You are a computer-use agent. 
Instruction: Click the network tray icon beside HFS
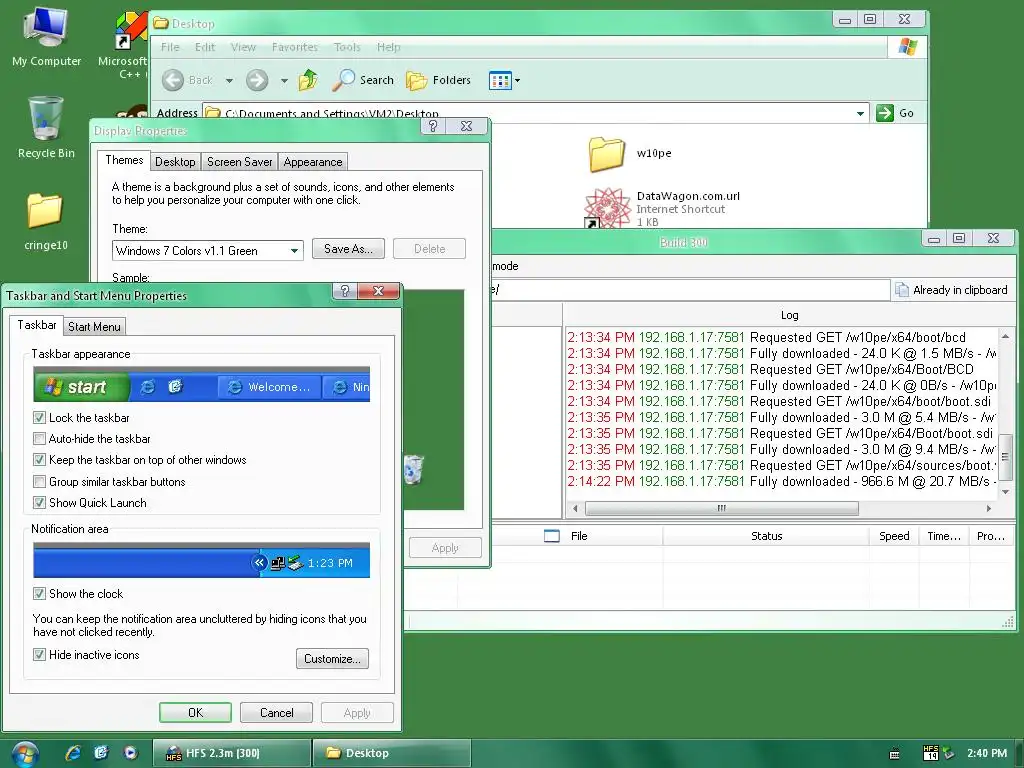948,753
